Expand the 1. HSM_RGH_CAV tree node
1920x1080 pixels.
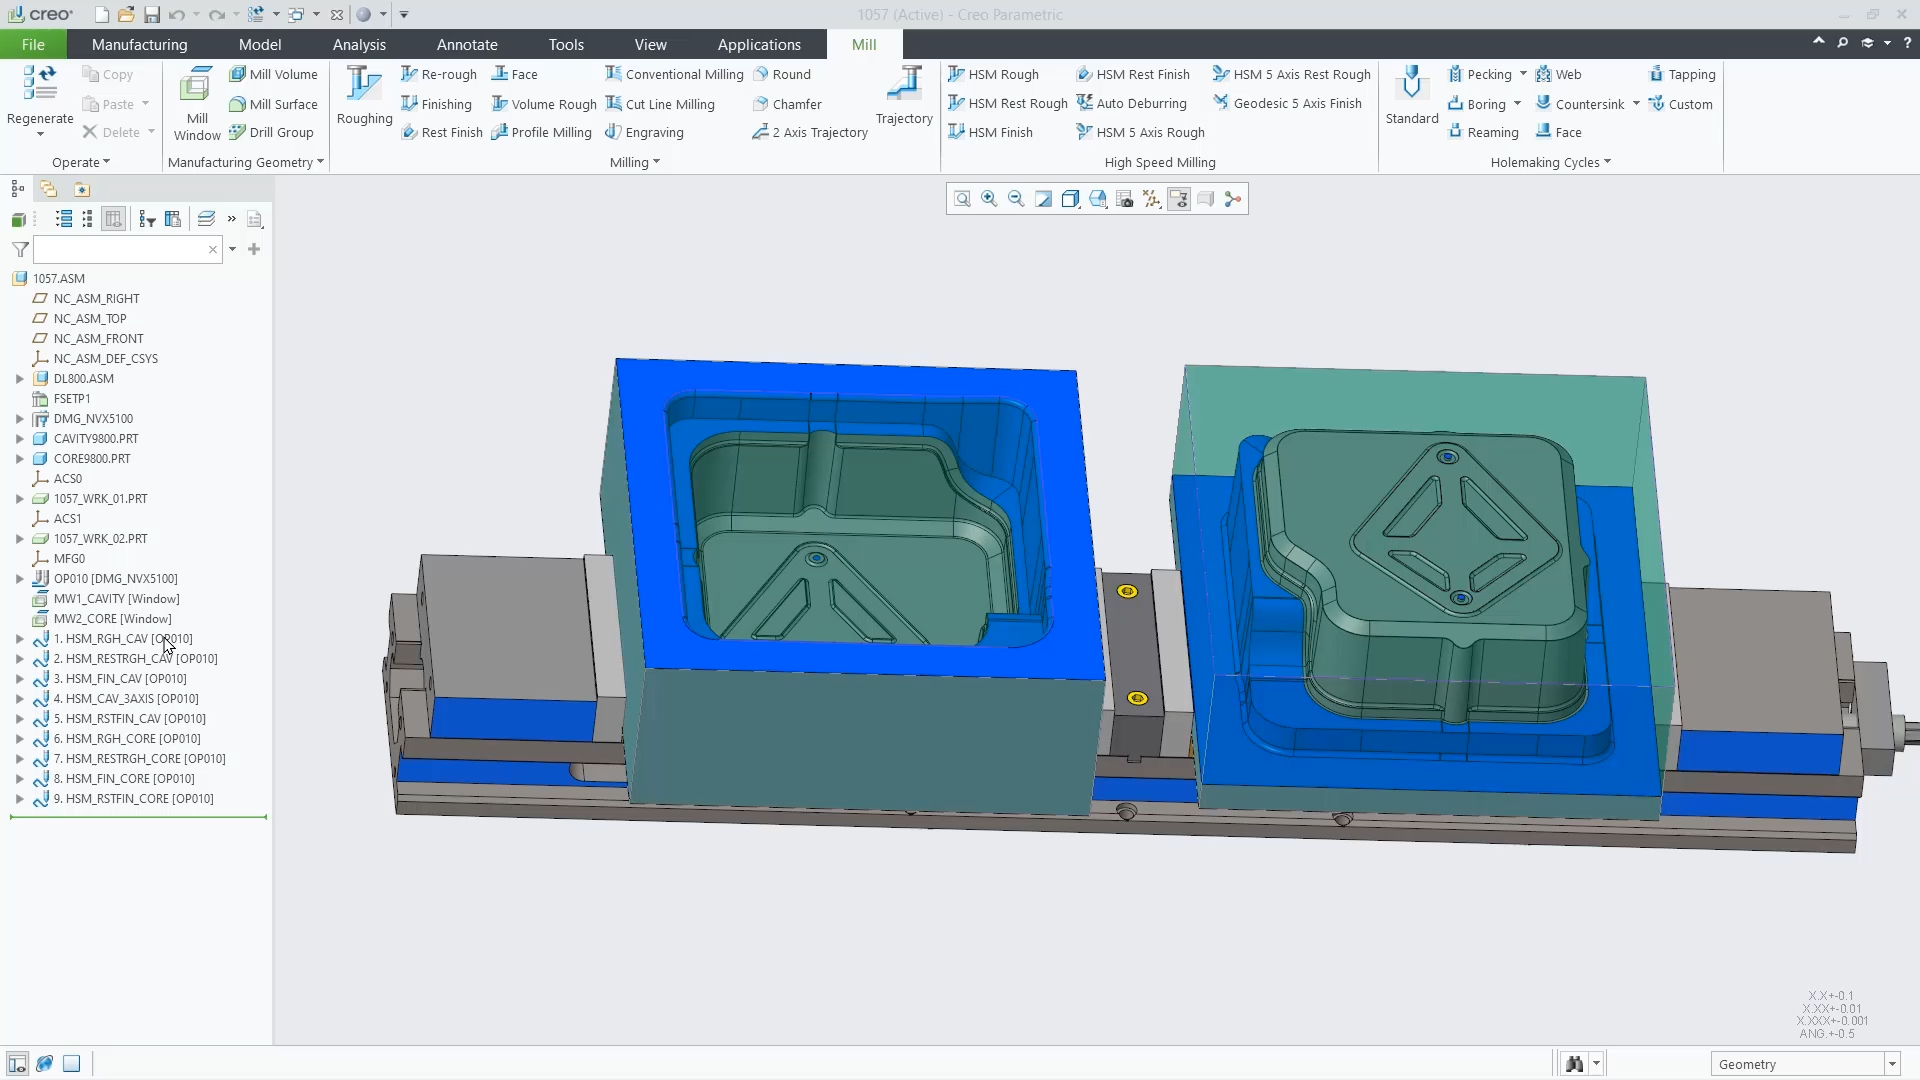pos(19,639)
